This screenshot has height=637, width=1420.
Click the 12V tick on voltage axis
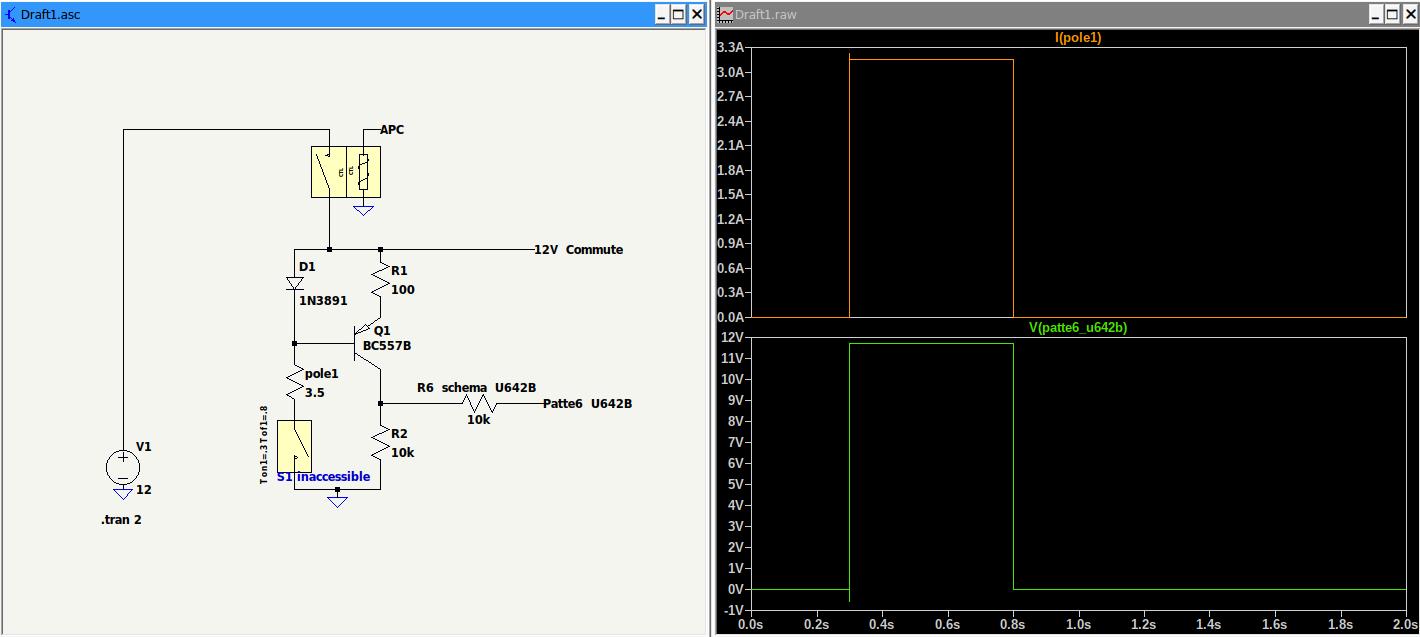click(x=732, y=337)
